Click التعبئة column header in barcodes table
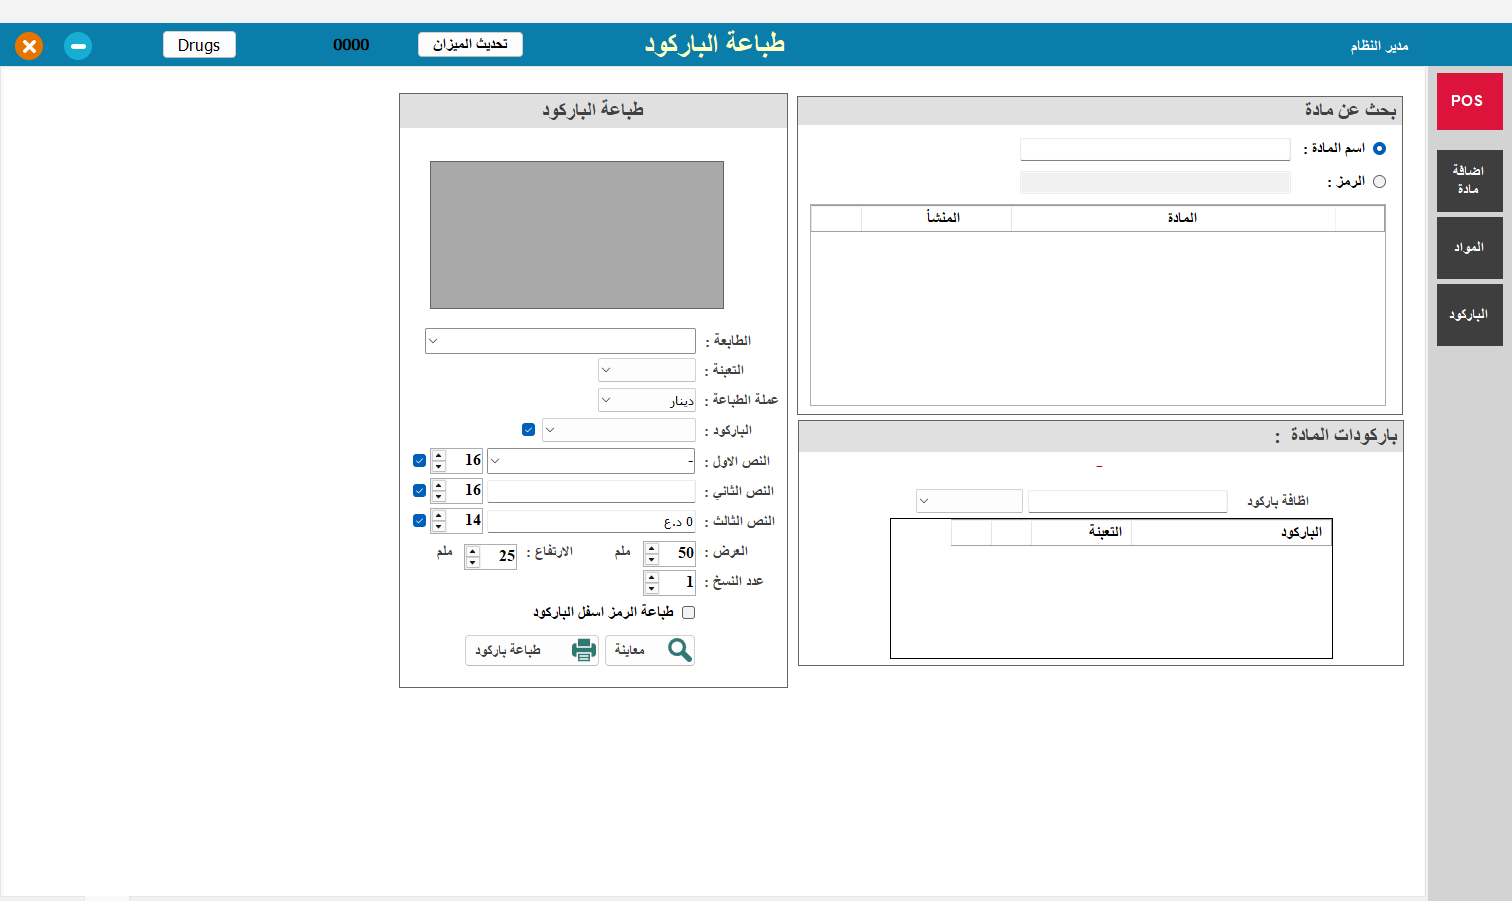 [x=1081, y=532]
